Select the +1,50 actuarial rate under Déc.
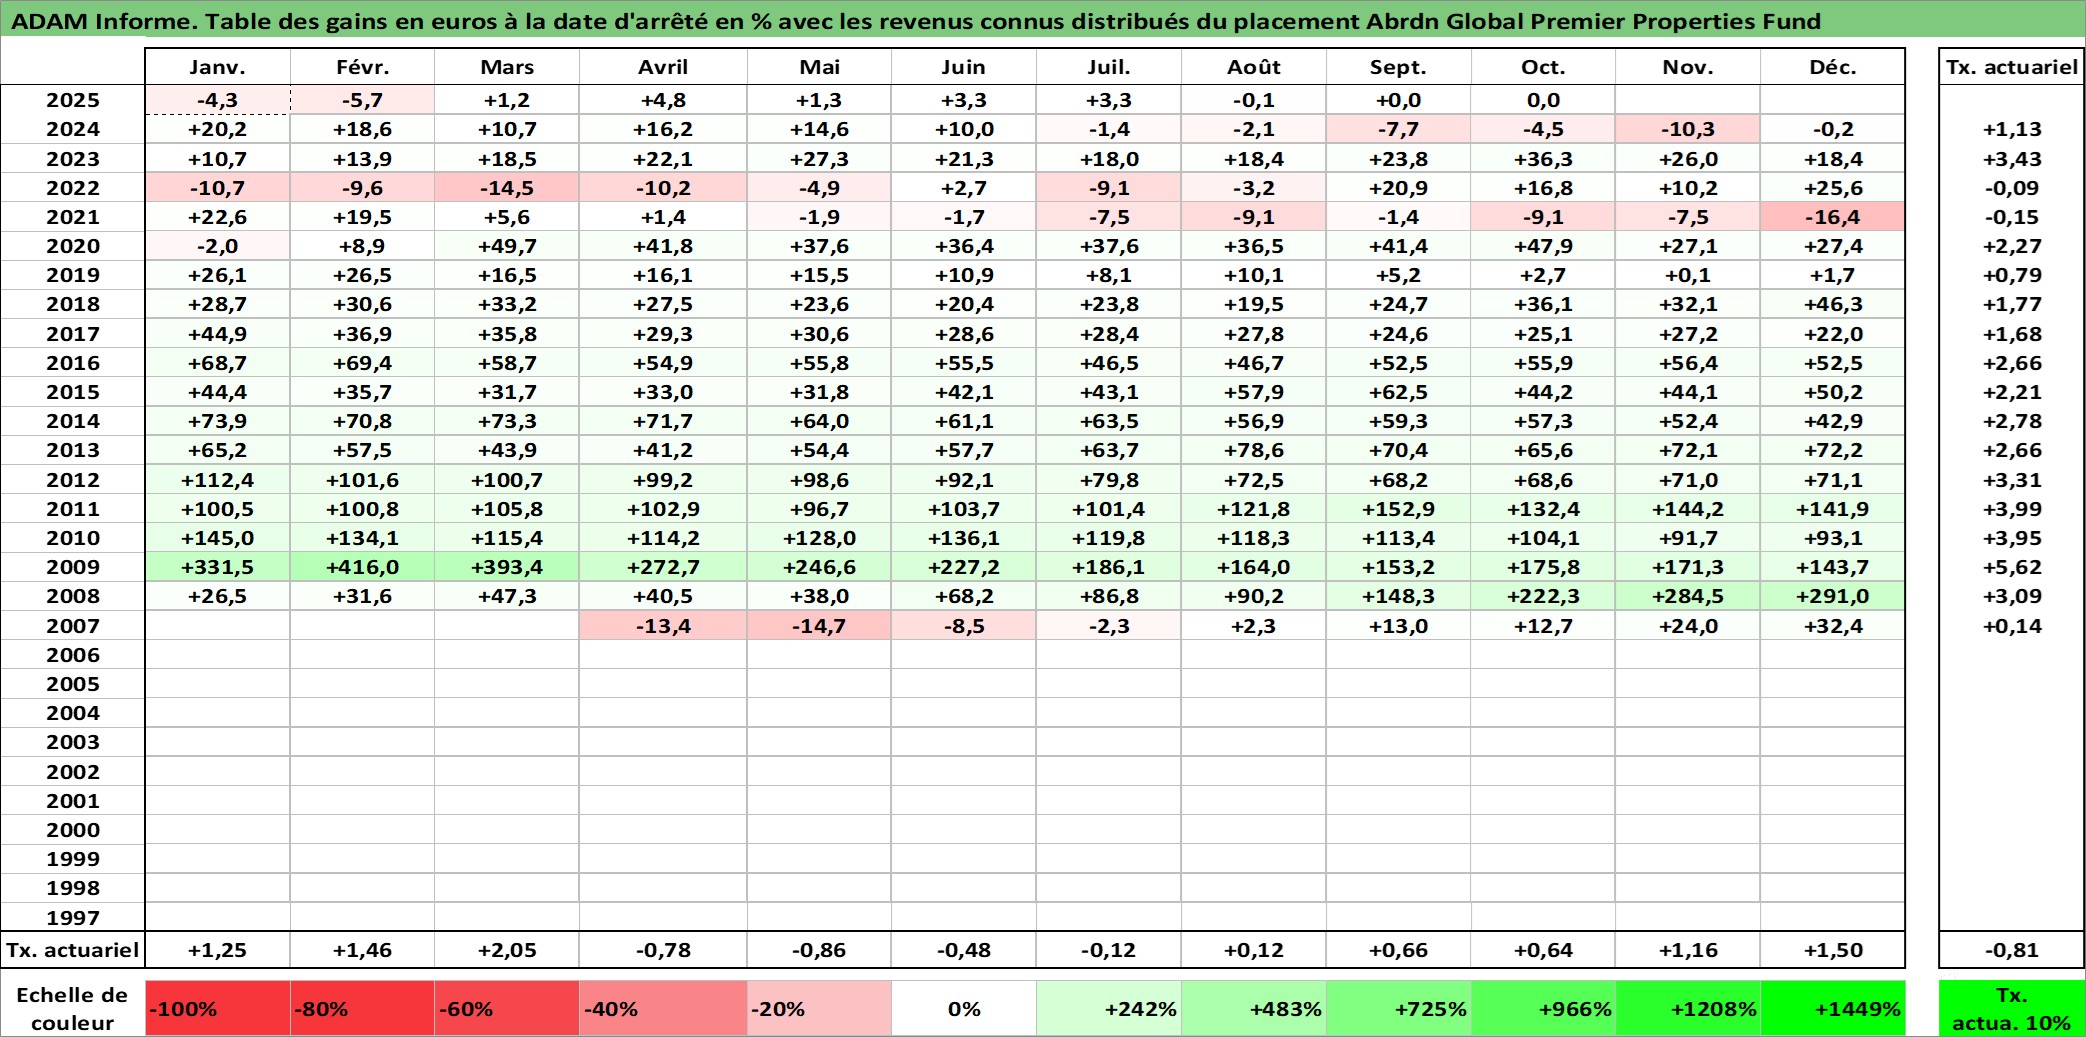The height and width of the screenshot is (1037, 2086). (1832, 950)
